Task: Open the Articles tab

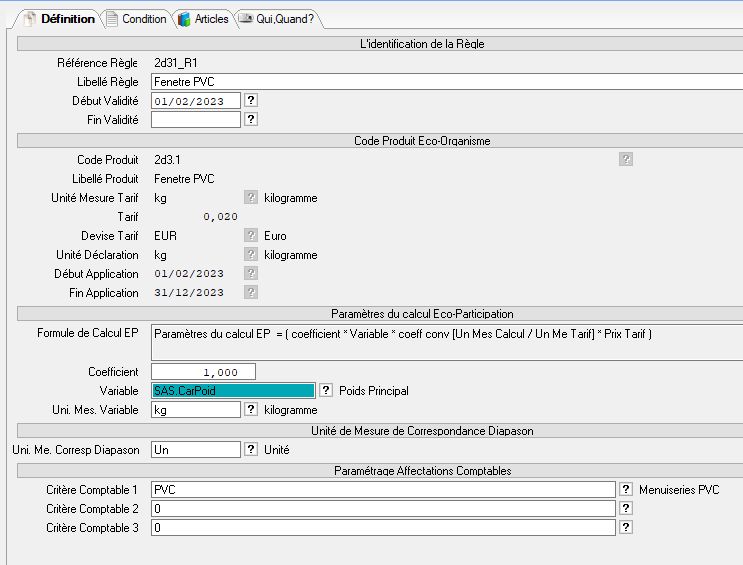Action: 204,19
